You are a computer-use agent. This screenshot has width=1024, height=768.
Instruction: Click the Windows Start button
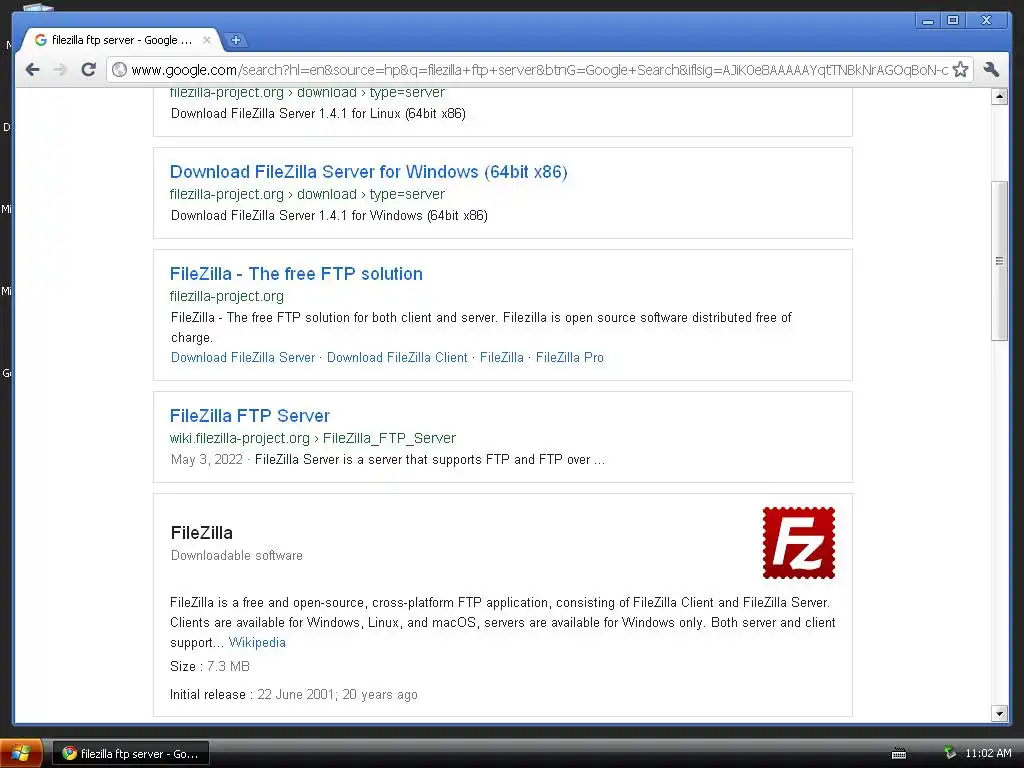21,754
